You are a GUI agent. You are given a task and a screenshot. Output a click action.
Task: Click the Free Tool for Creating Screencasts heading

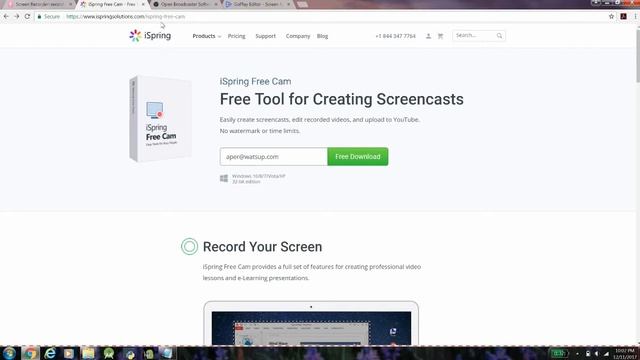pyautogui.click(x=342, y=99)
